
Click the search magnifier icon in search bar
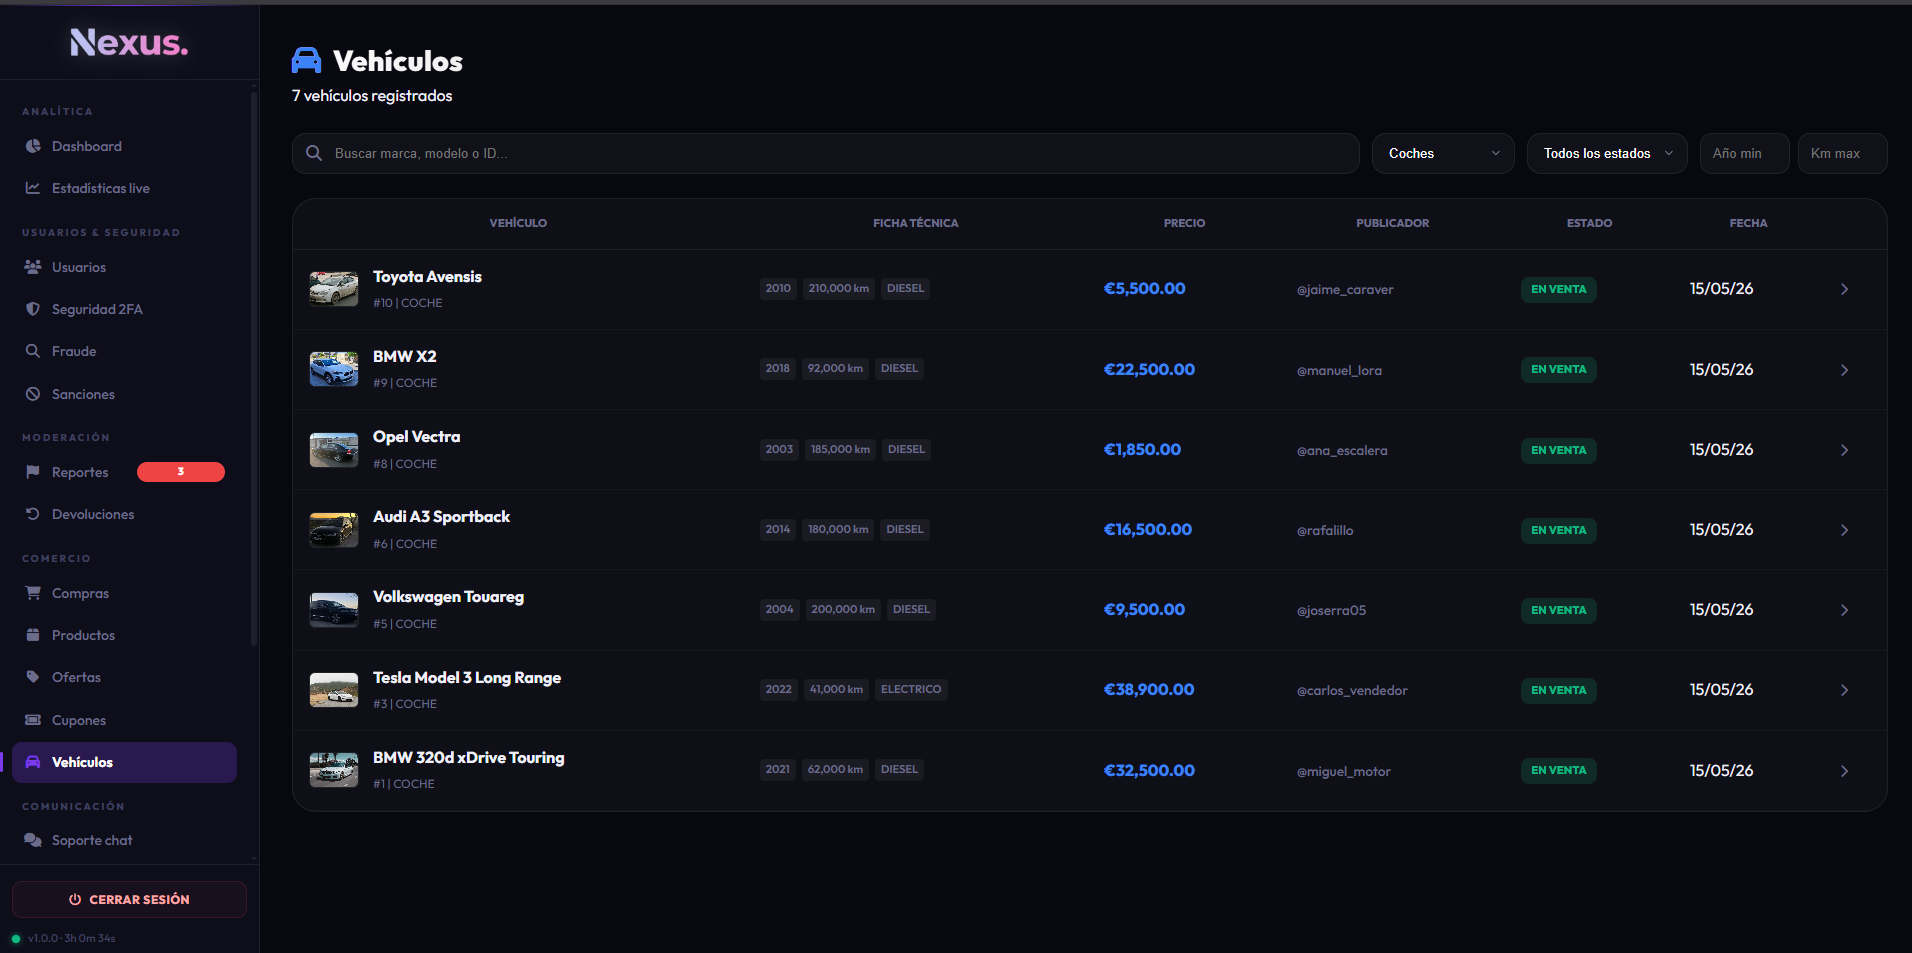point(314,153)
